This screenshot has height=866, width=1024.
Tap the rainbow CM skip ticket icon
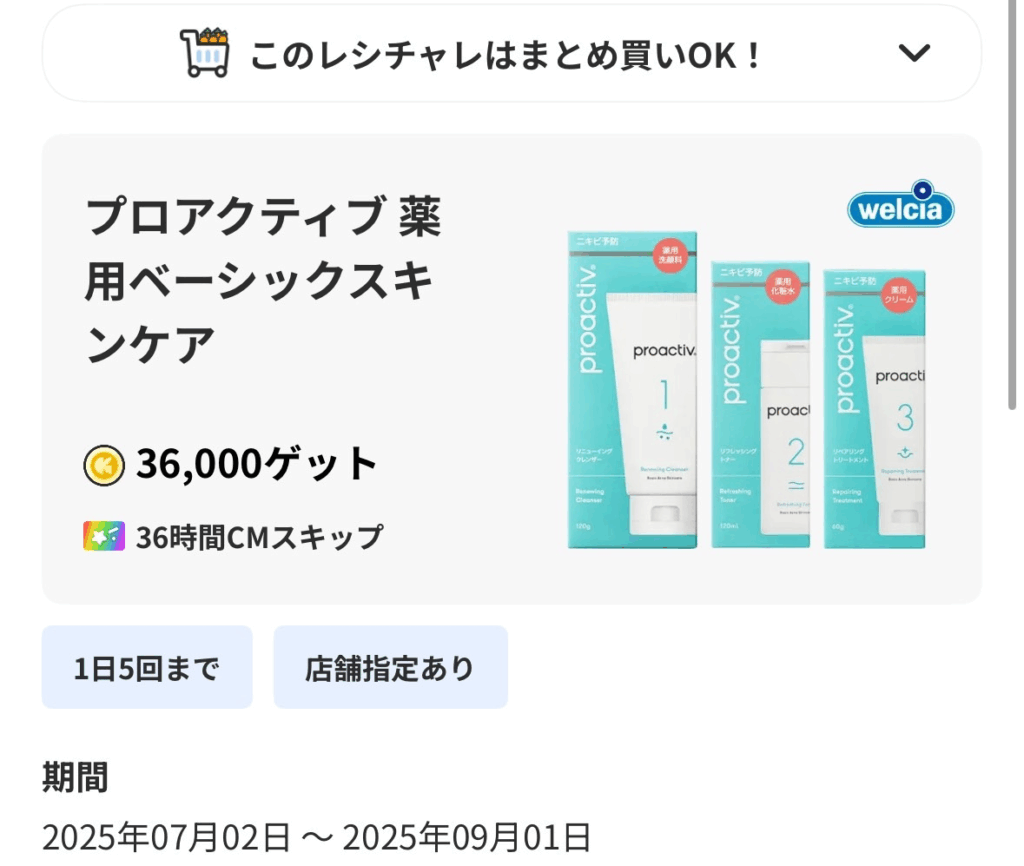click(x=104, y=536)
